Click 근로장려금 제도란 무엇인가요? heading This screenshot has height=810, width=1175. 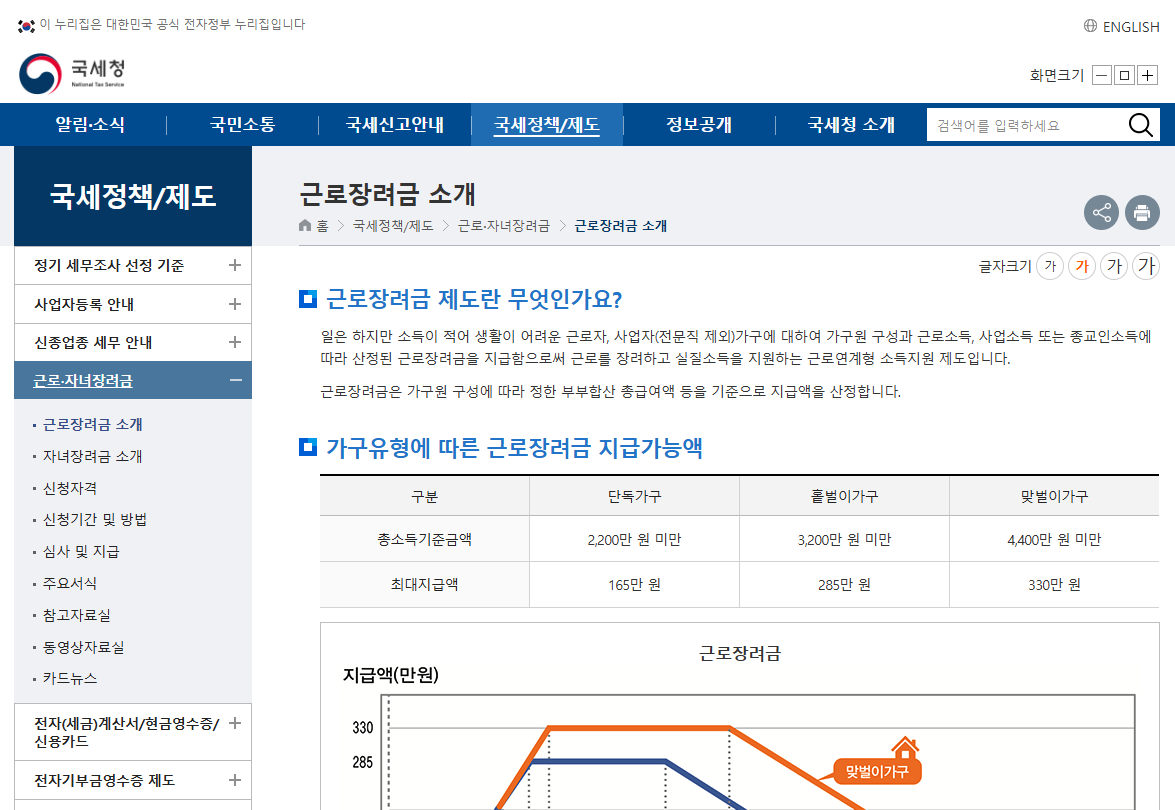(474, 299)
